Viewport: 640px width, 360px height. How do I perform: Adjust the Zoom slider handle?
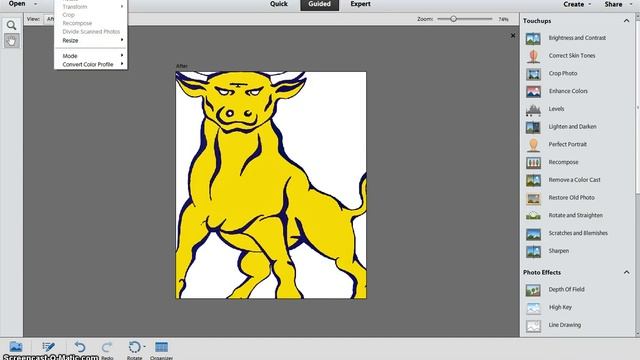453,19
